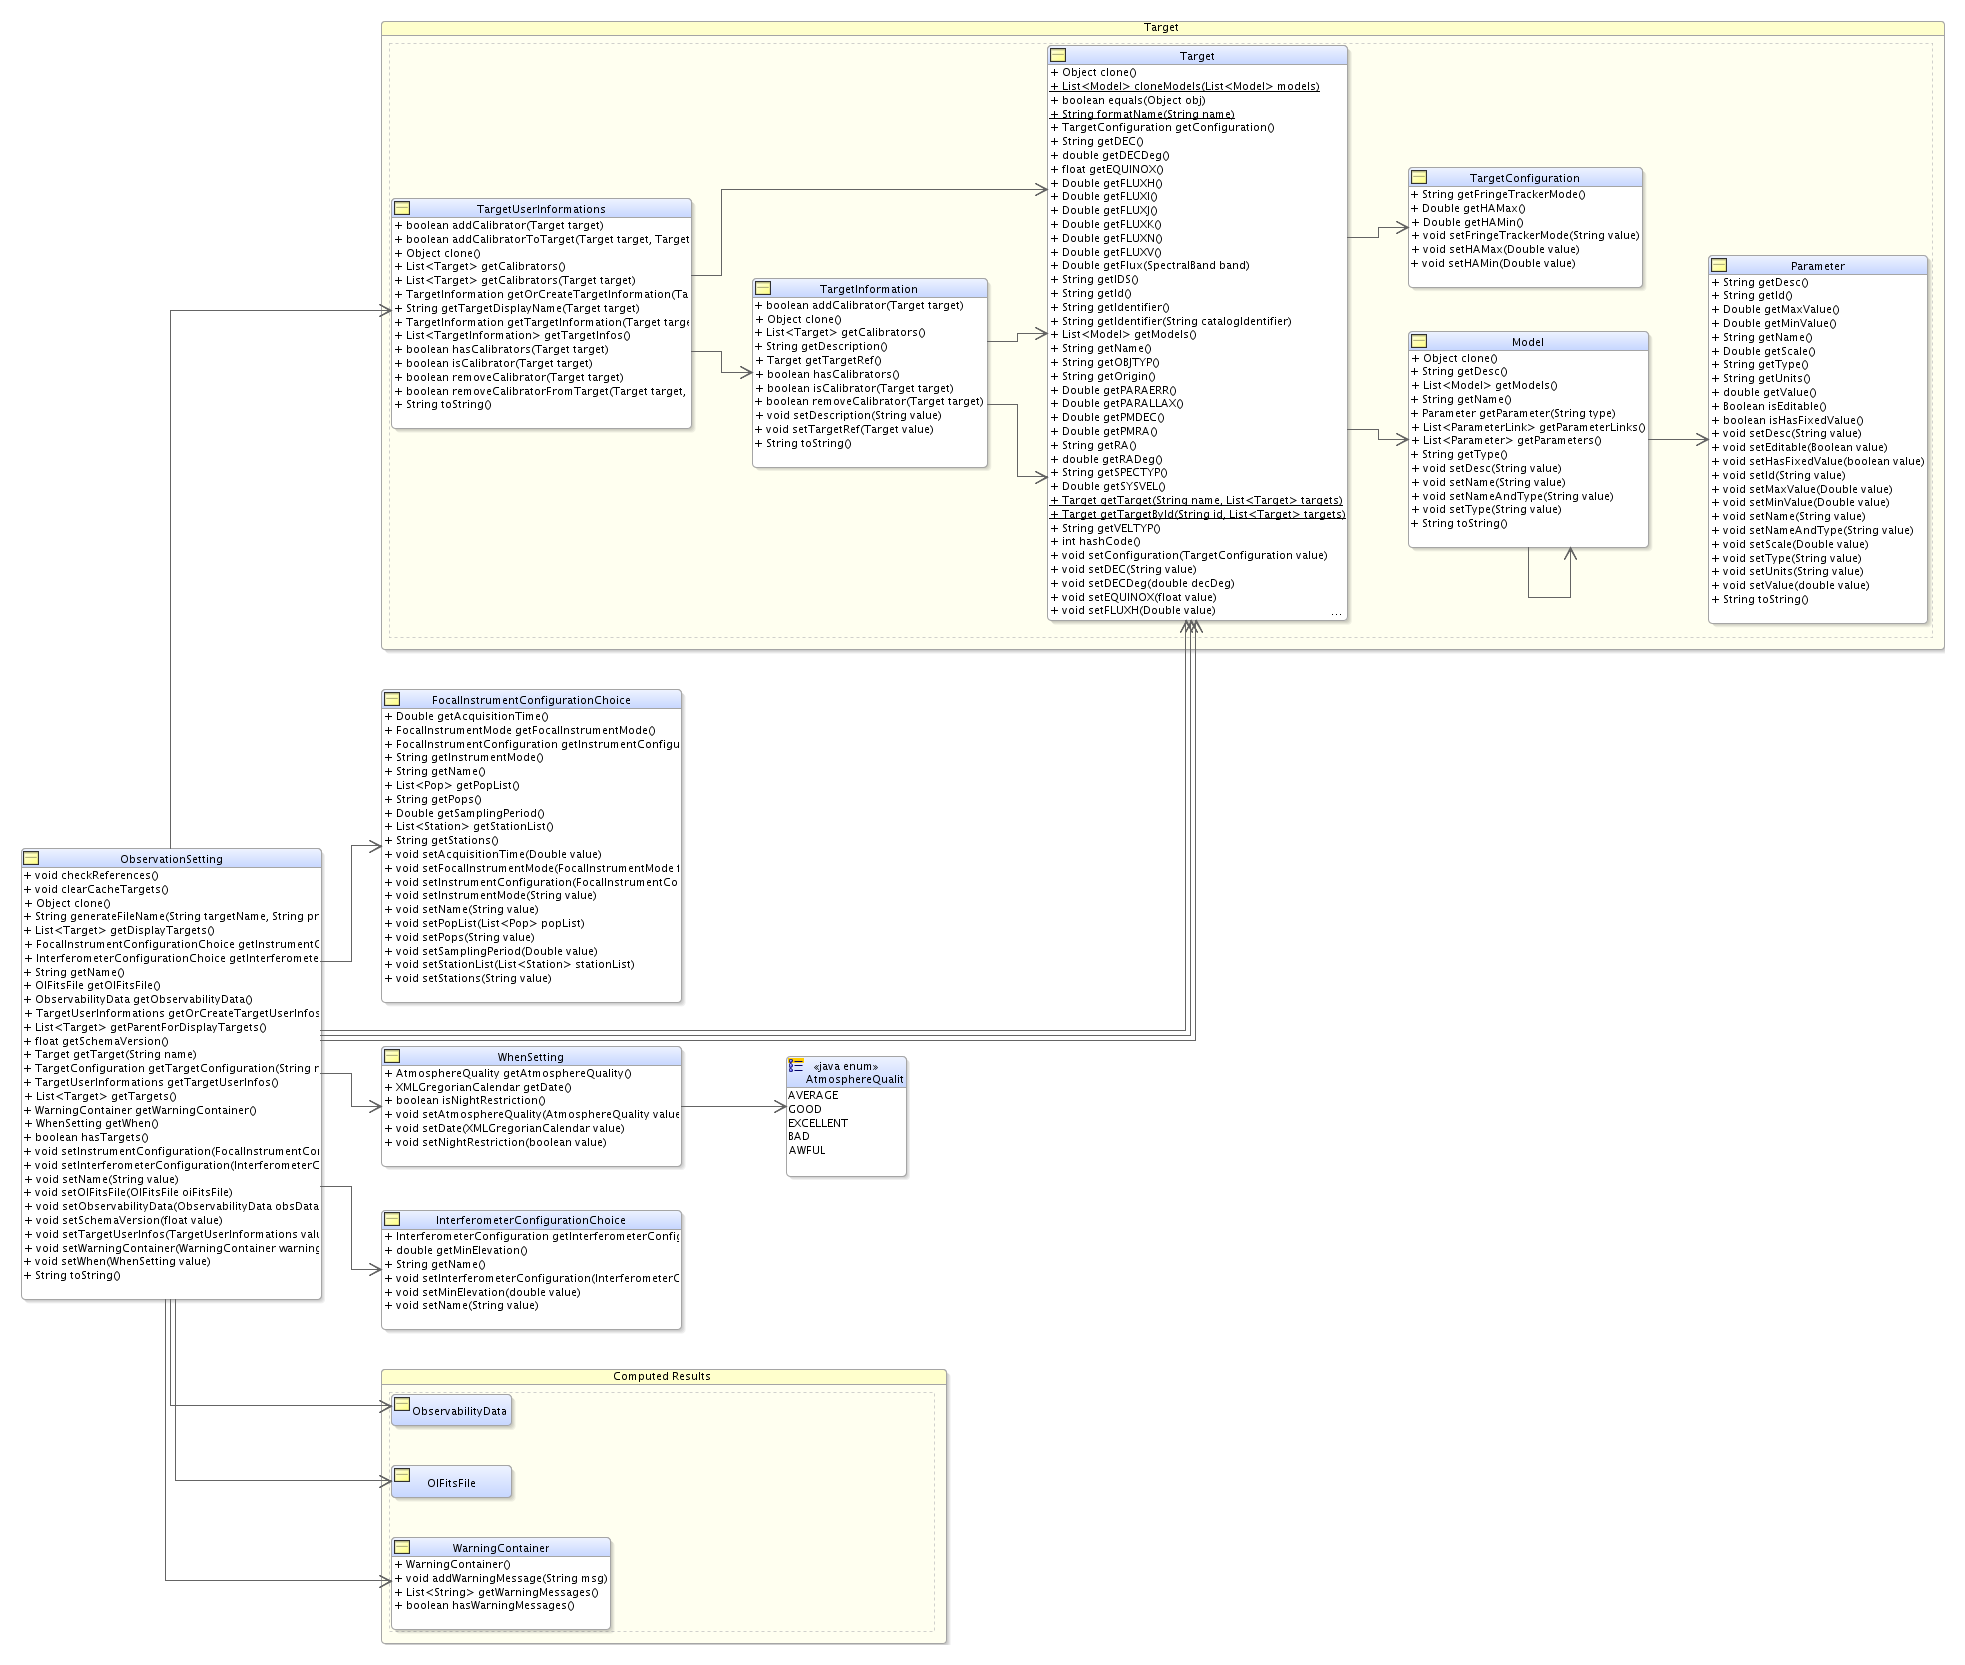Click the ellipsis at the bottom of Target

(x=1336, y=613)
